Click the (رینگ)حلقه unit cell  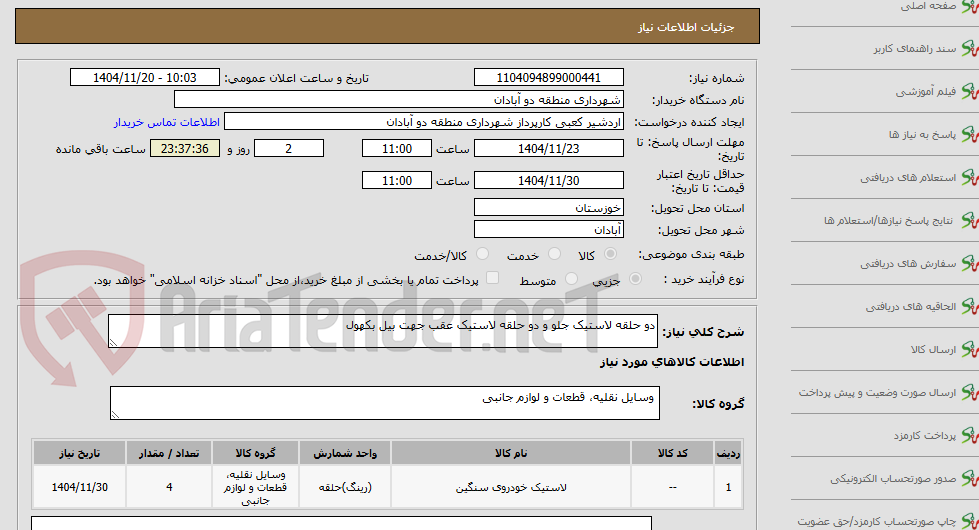click(345, 487)
